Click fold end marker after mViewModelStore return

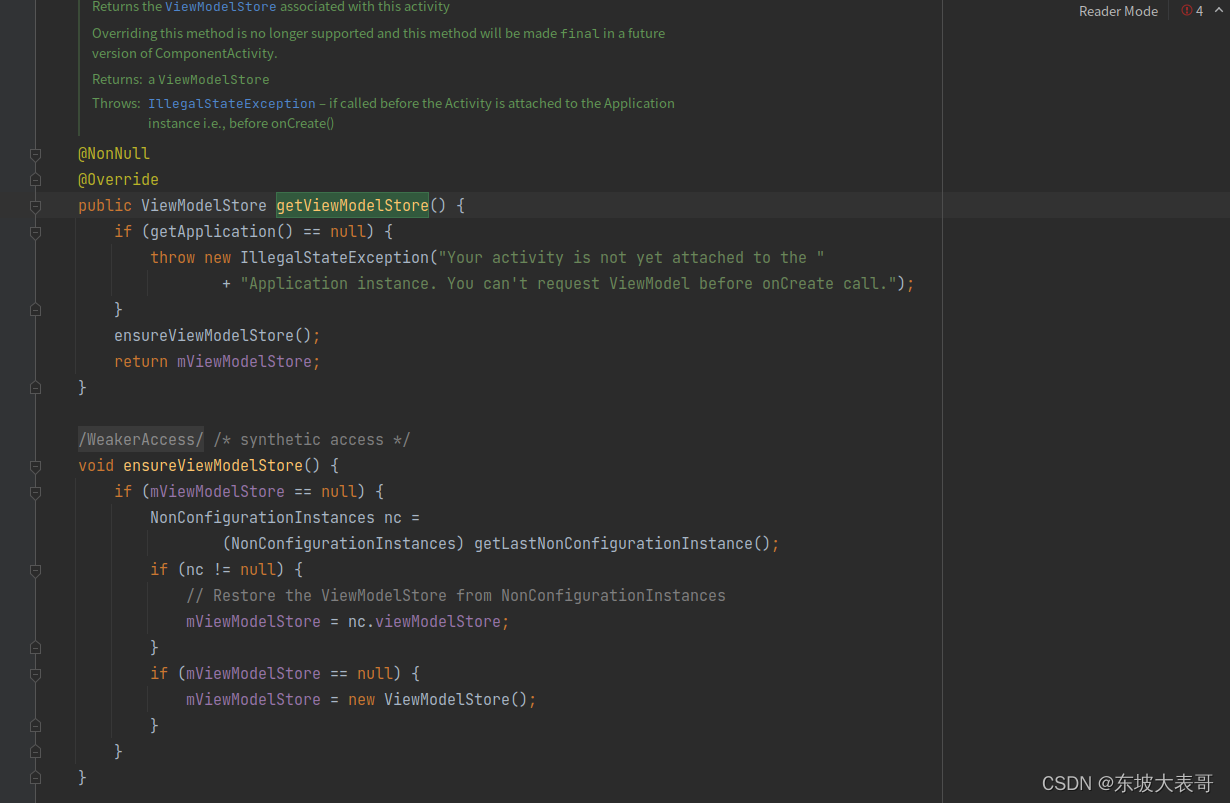[x=35, y=388]
